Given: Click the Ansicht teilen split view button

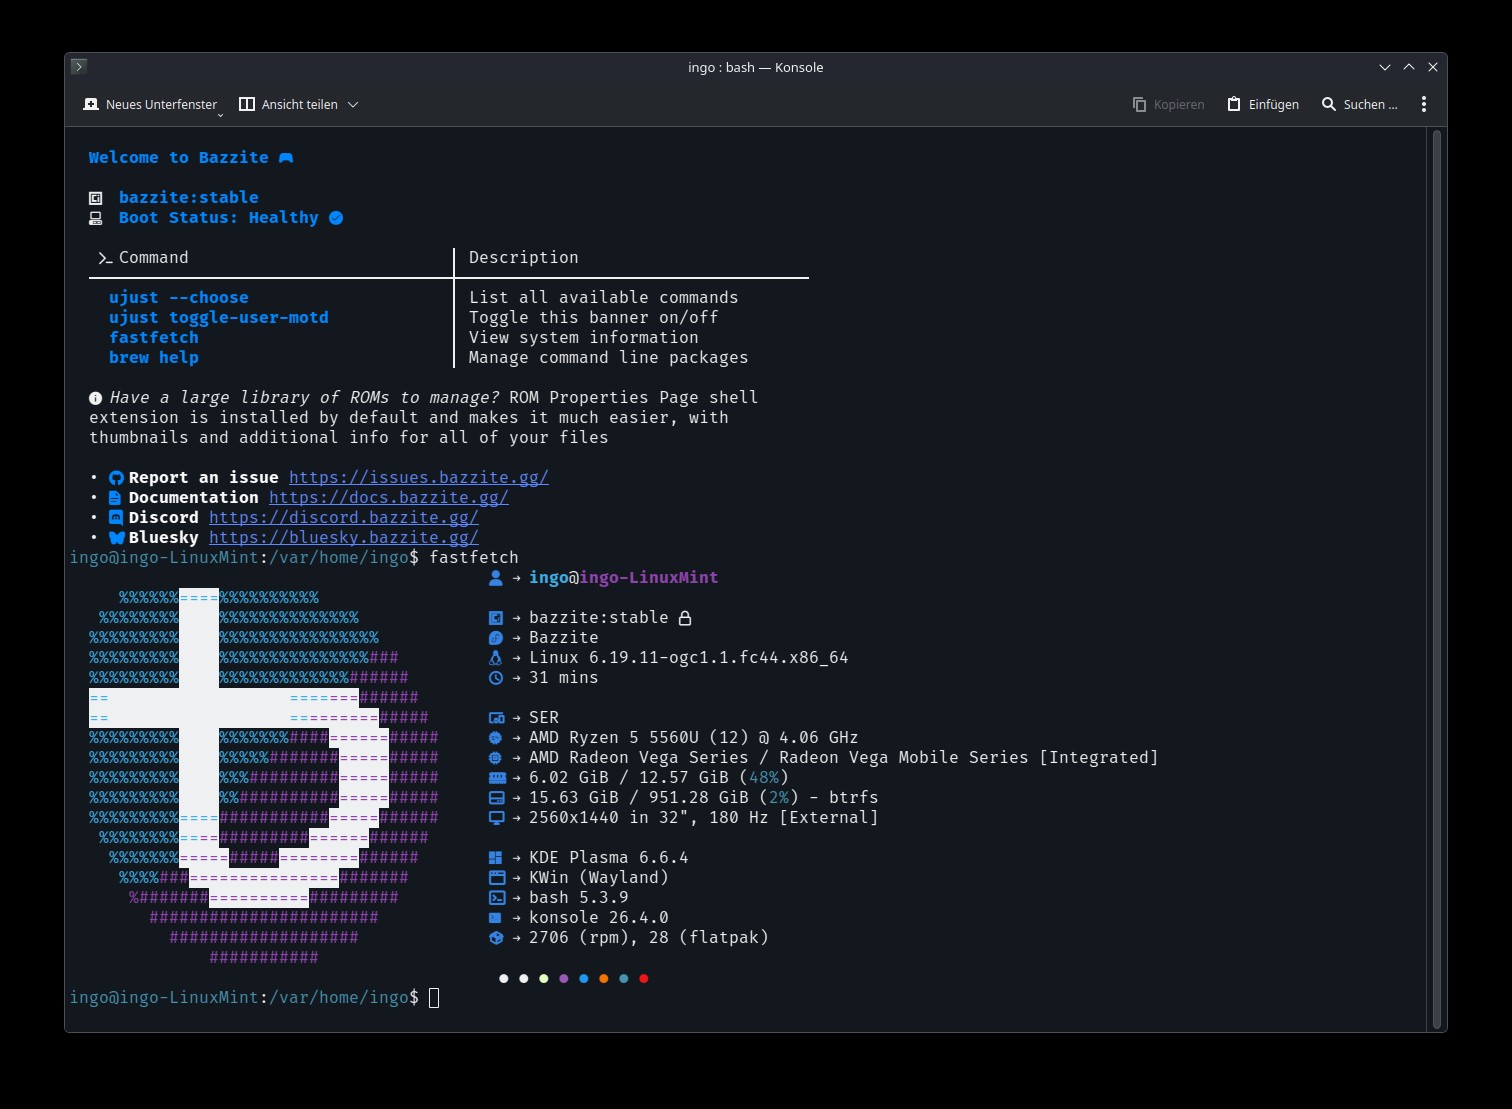Looking at the screenshot, I should (288, 104).
